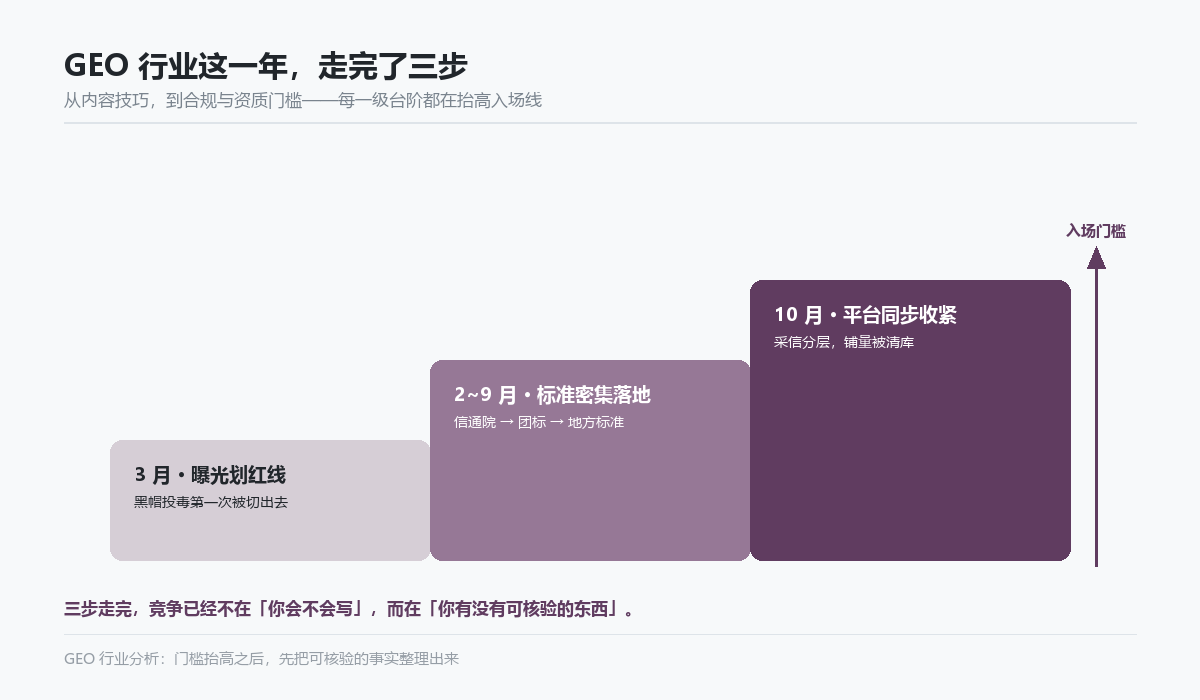Click the text '采信分层，铺量被清库'
Screen dimensions: 1200x700
coord(844,342)
